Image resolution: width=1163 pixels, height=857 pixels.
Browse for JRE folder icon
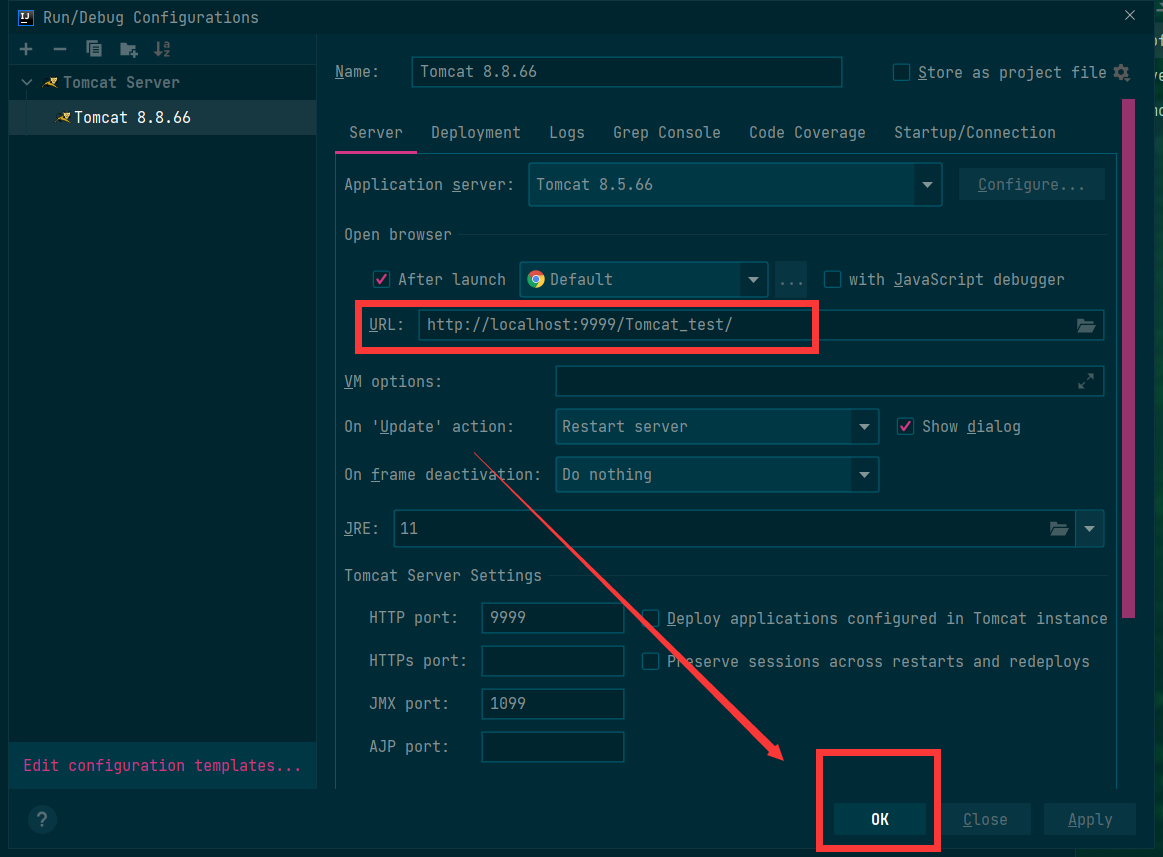1059,529
